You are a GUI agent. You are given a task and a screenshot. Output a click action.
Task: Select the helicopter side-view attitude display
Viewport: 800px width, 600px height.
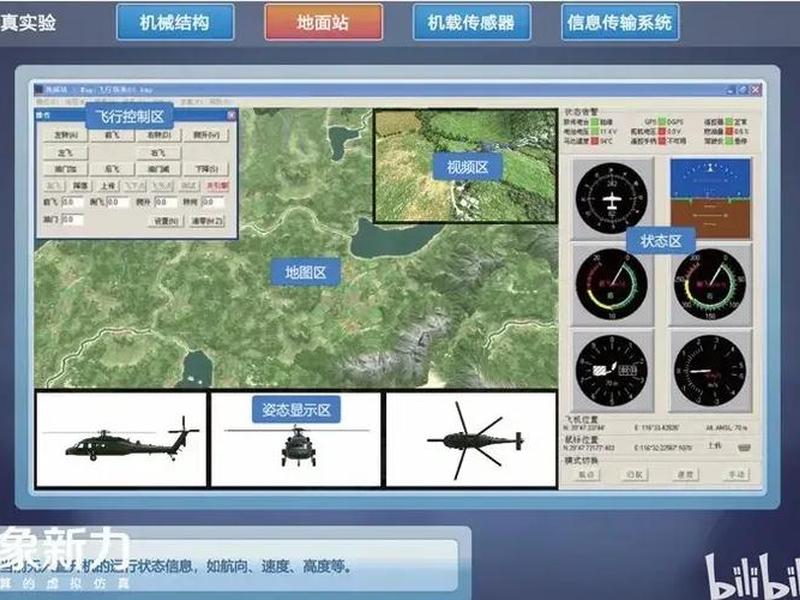(x=121, y=440)
